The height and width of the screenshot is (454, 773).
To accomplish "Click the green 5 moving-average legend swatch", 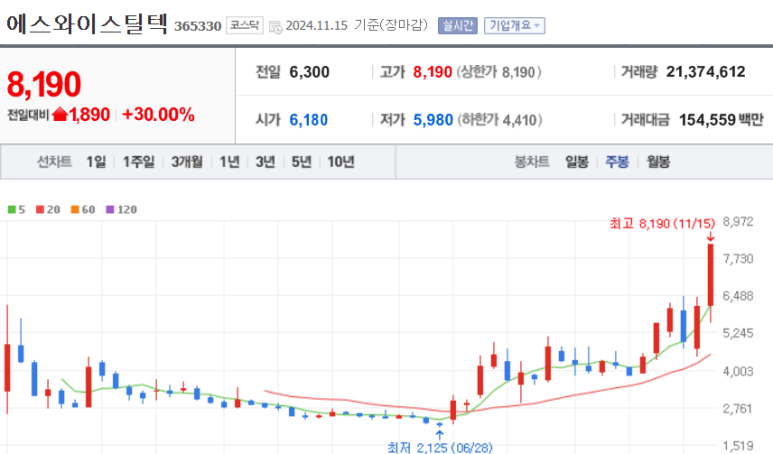I will pyautogui.click(x=12, y=210).
